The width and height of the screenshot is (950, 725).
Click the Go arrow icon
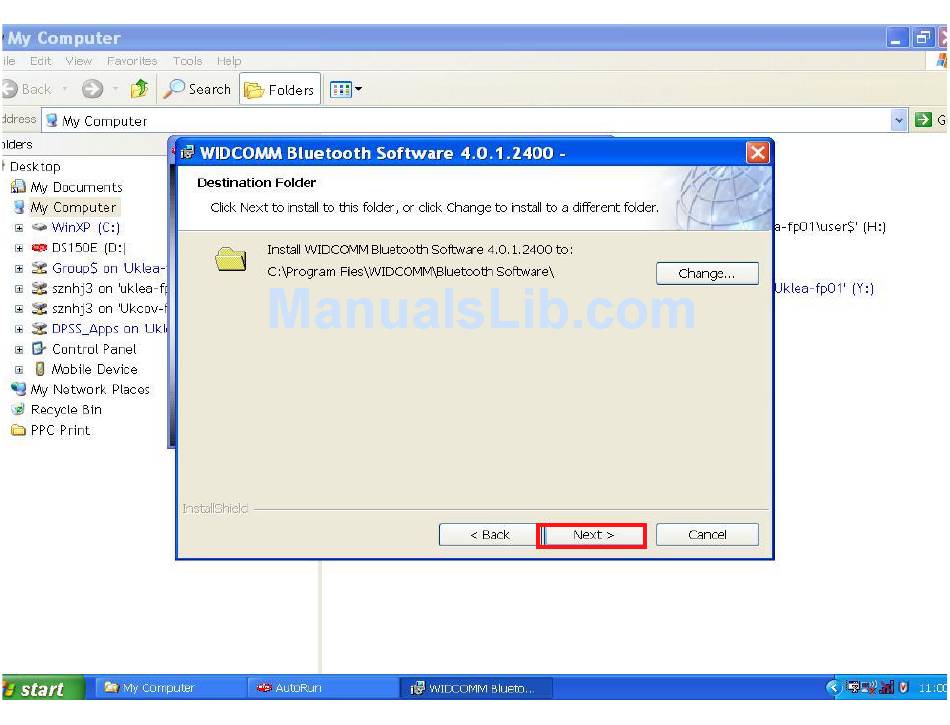click(923, 120)
